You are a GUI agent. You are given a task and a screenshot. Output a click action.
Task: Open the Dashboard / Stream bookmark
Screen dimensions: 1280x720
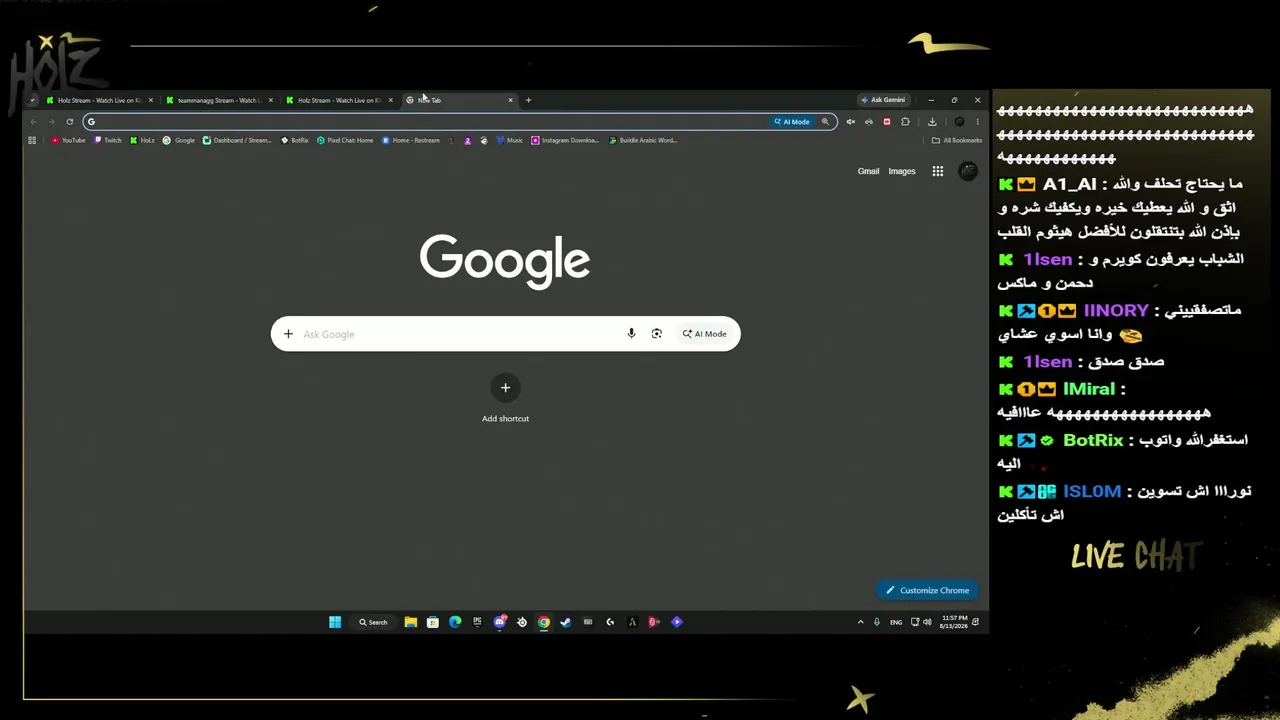[237, 140]
